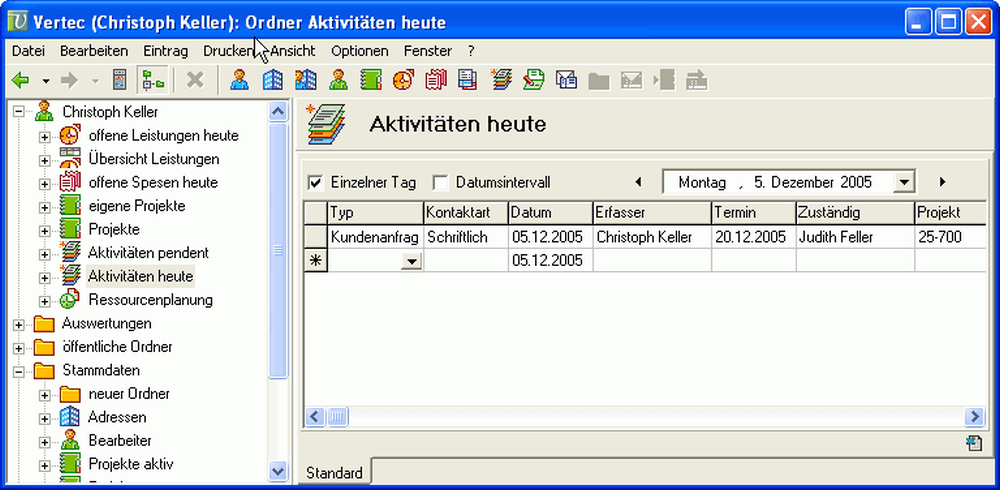Toggle the tree view toolbar button

(152, 80)
